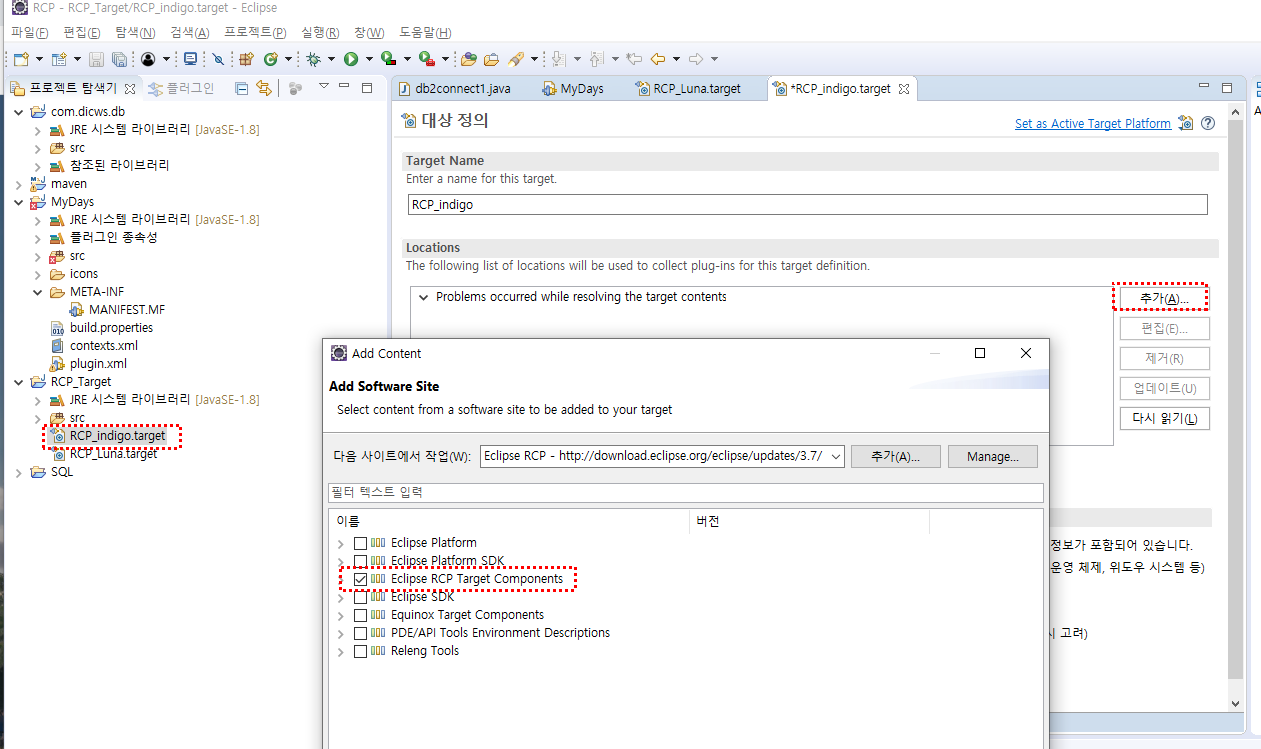Click the Save All icon in the toolbar
This screenshot has width=1261, height=749.
pos(119,59)
